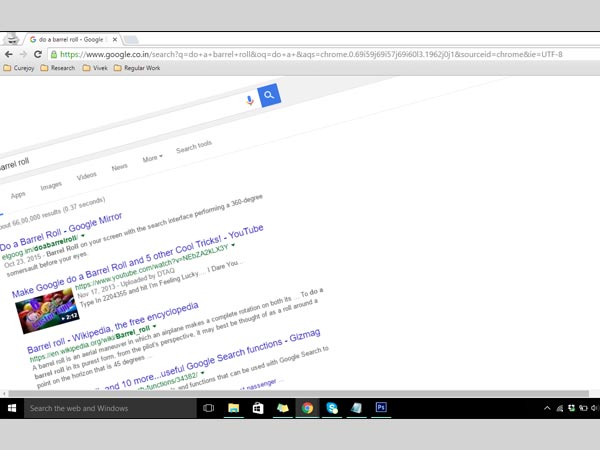Screen dimensions: 600x450
Task: Click the browser back arrow
Action: tap(9, 54)
